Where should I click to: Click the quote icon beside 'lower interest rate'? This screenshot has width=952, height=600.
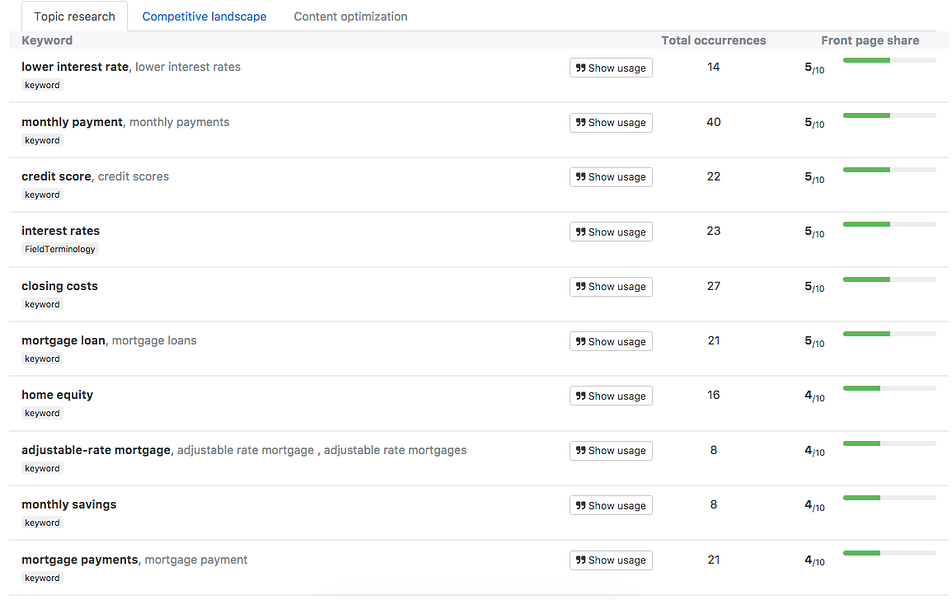[582, 67]
